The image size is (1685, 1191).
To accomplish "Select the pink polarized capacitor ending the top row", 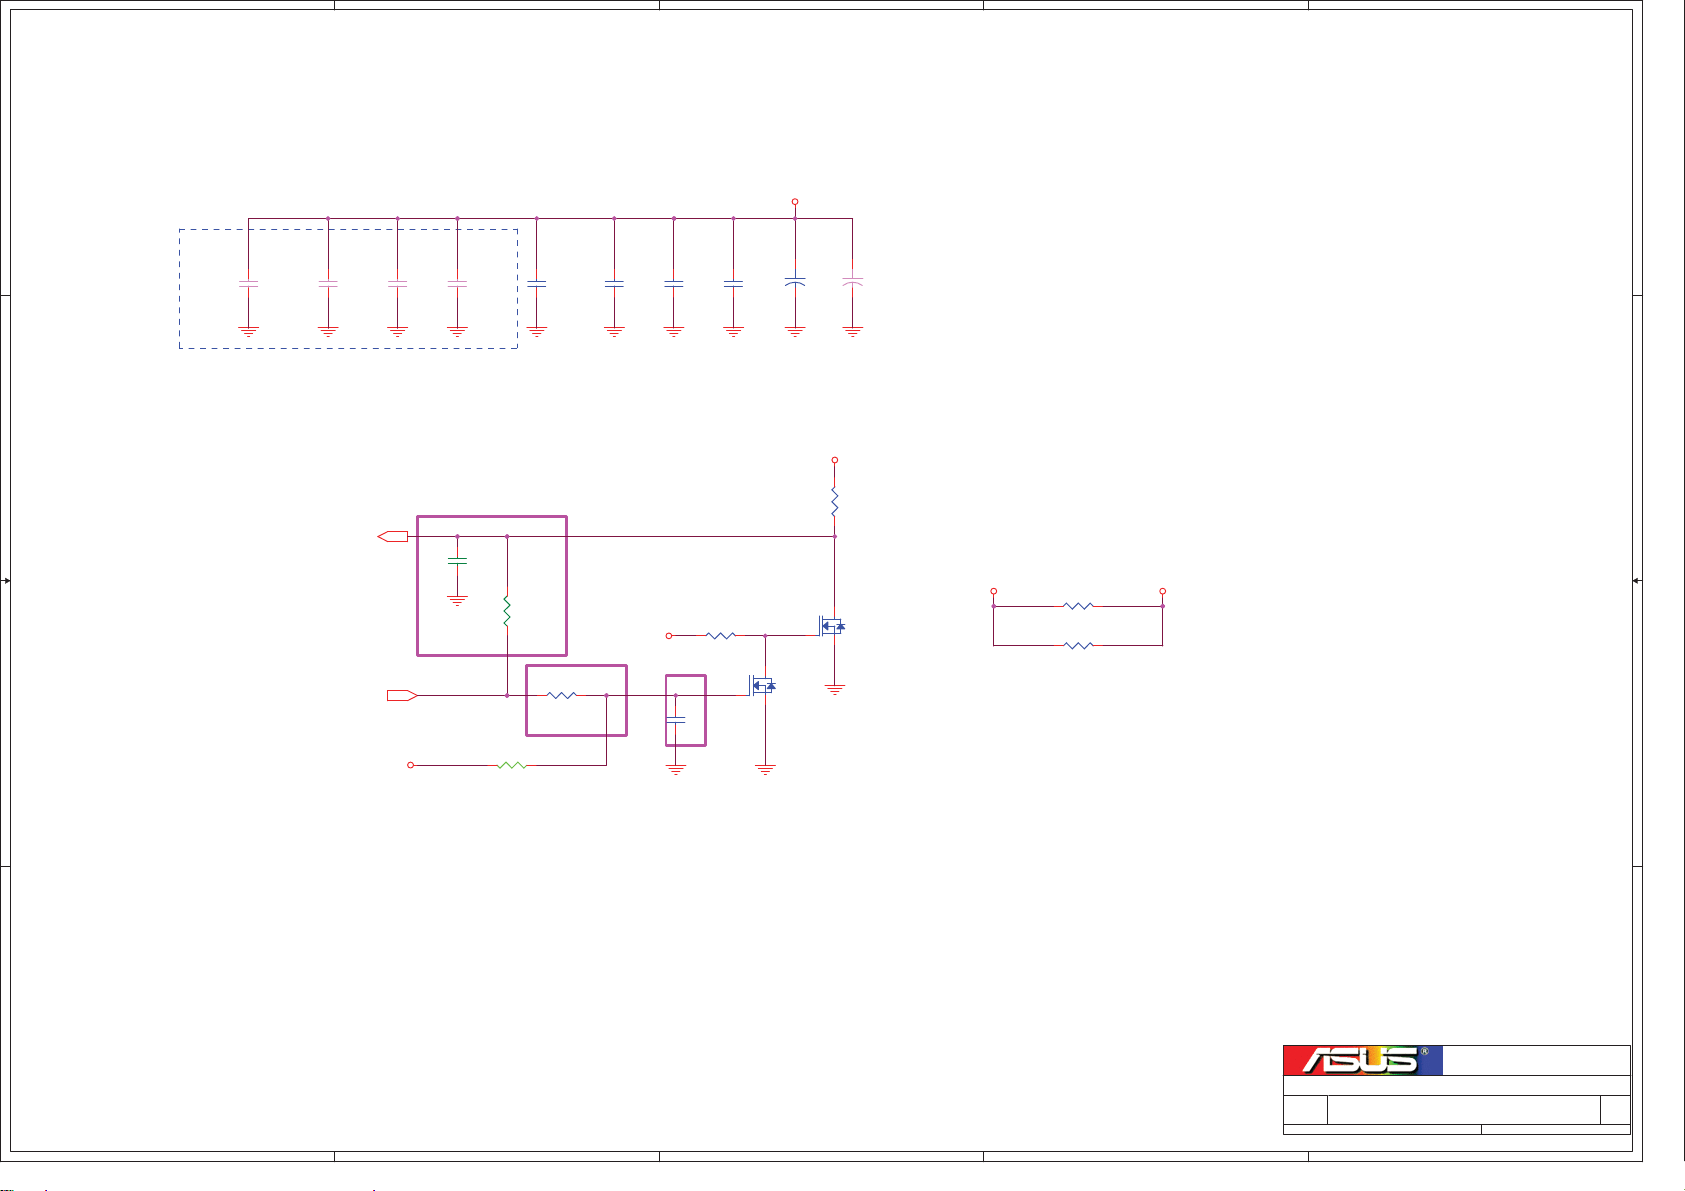I will pos(852,282).
